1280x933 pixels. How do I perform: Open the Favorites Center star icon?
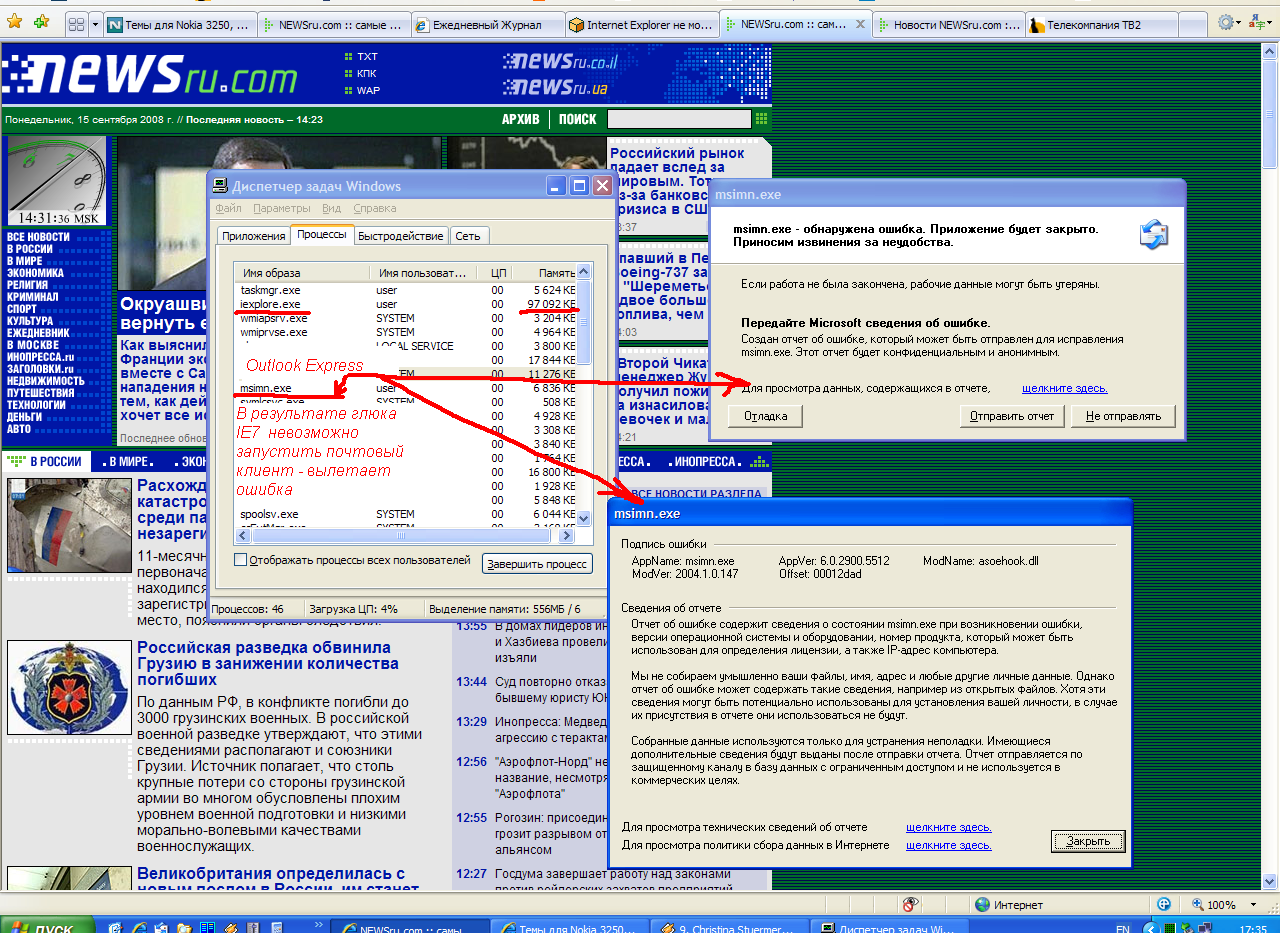14,22
